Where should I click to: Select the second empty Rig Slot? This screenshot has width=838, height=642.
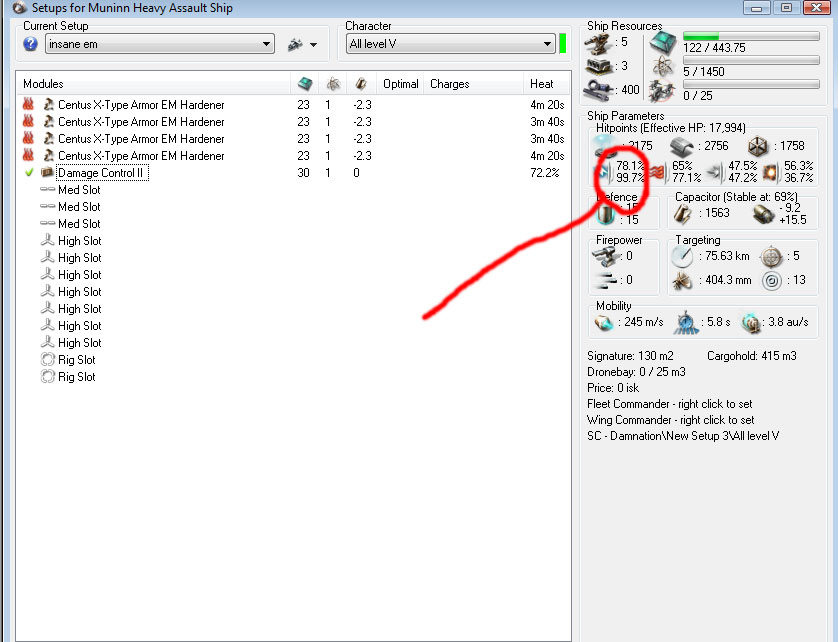point(76,377)
